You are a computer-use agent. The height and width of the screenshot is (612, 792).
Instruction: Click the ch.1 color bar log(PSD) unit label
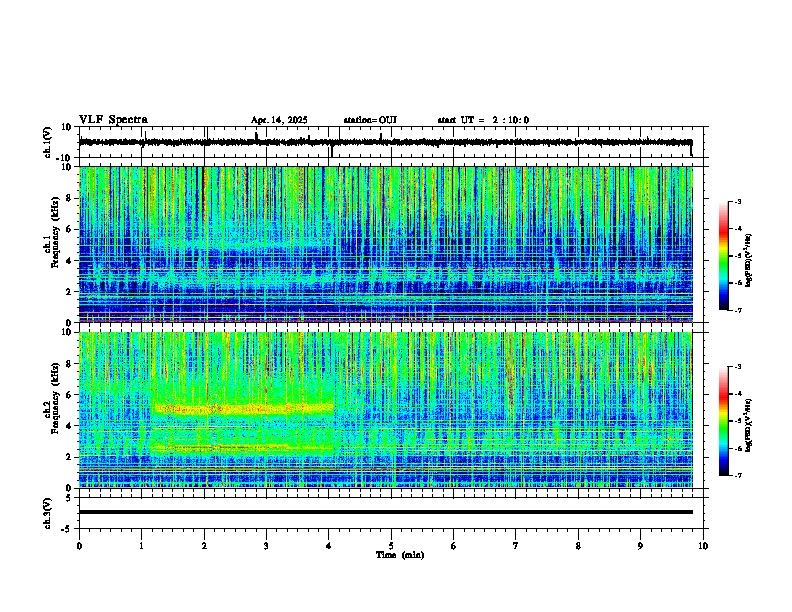pos(749,261)
